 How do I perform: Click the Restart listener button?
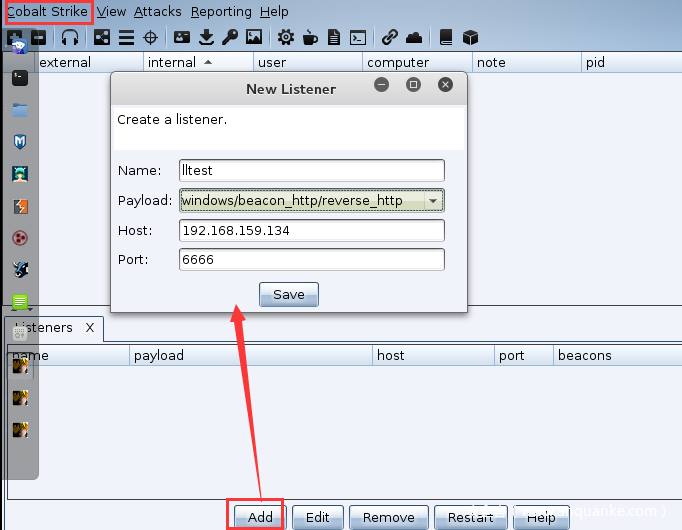click(471, 517)
